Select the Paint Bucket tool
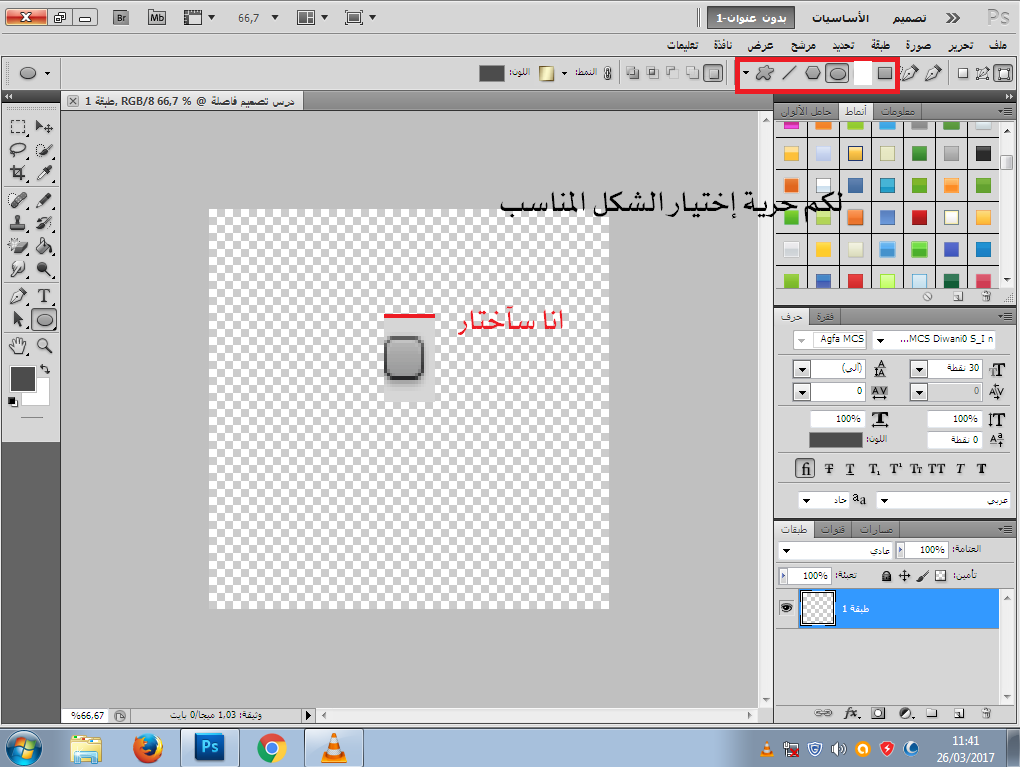 (x=44, y=246)
